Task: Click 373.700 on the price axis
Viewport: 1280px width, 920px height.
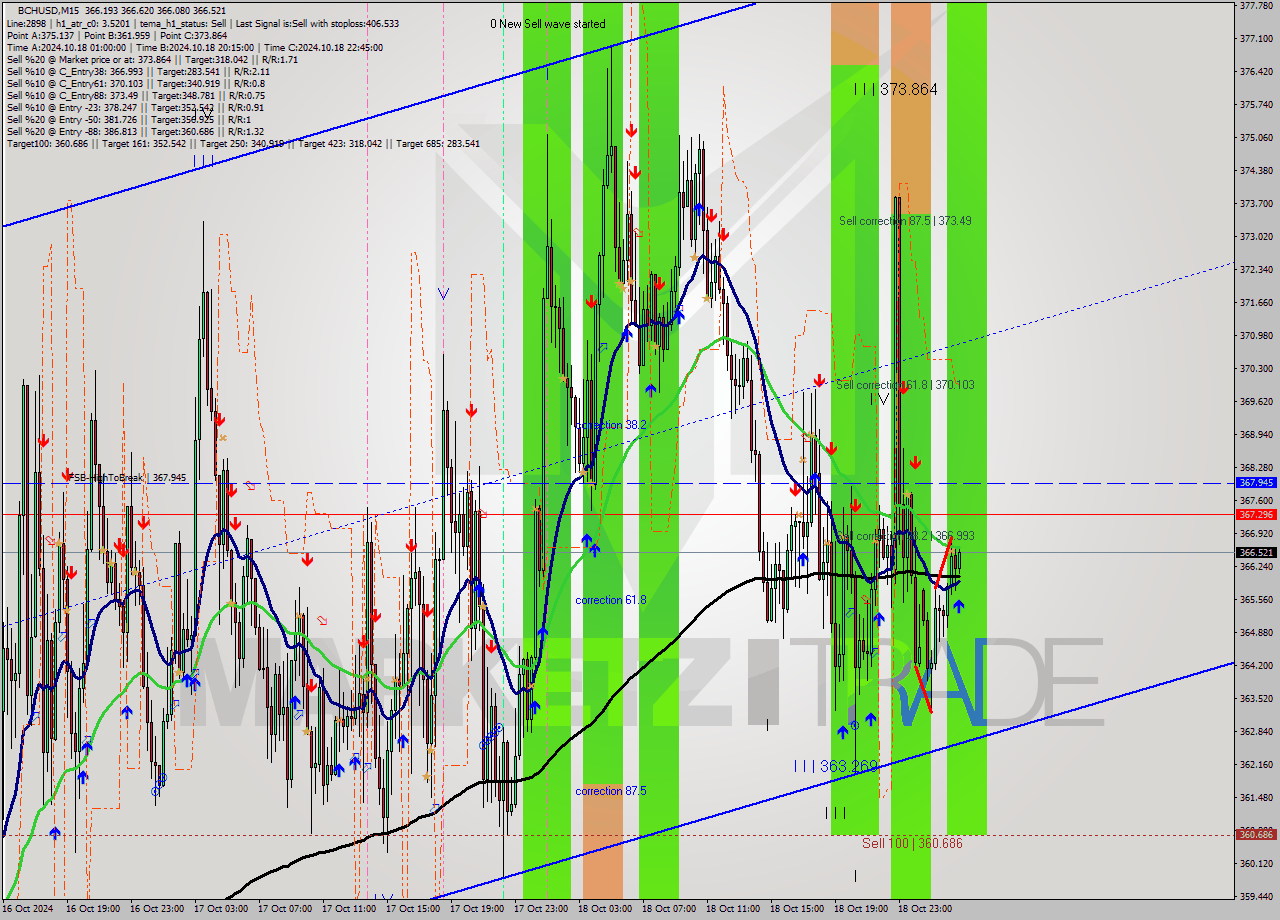Action: point(1256,203)
